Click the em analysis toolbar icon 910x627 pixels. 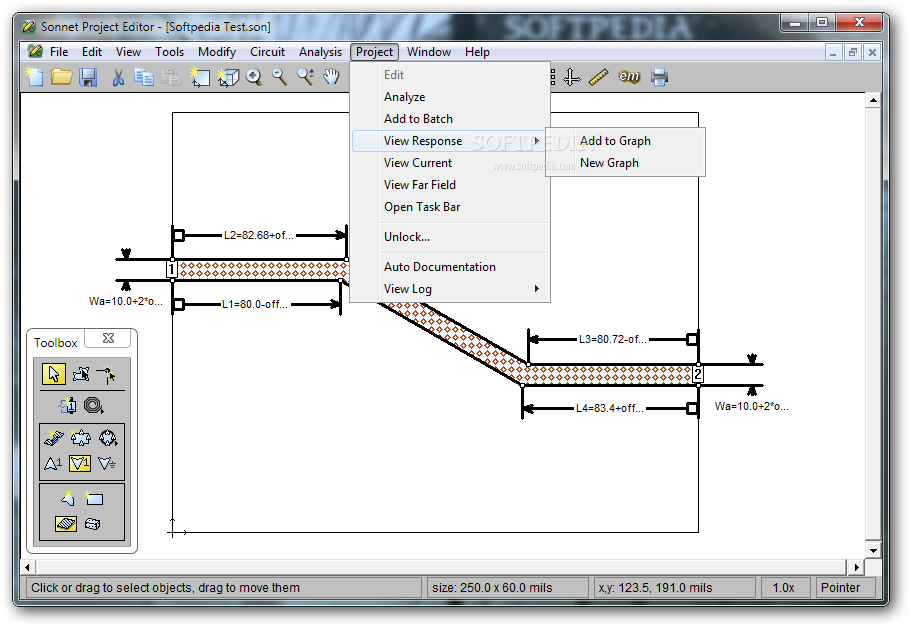629,76
